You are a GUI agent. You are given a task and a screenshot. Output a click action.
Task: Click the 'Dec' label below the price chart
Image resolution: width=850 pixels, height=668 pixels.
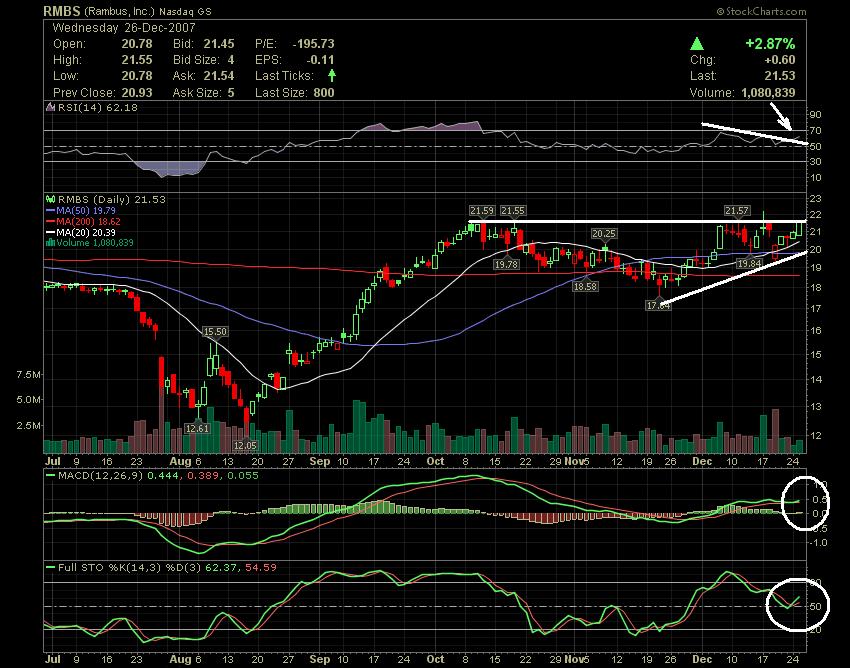[702, 461]
